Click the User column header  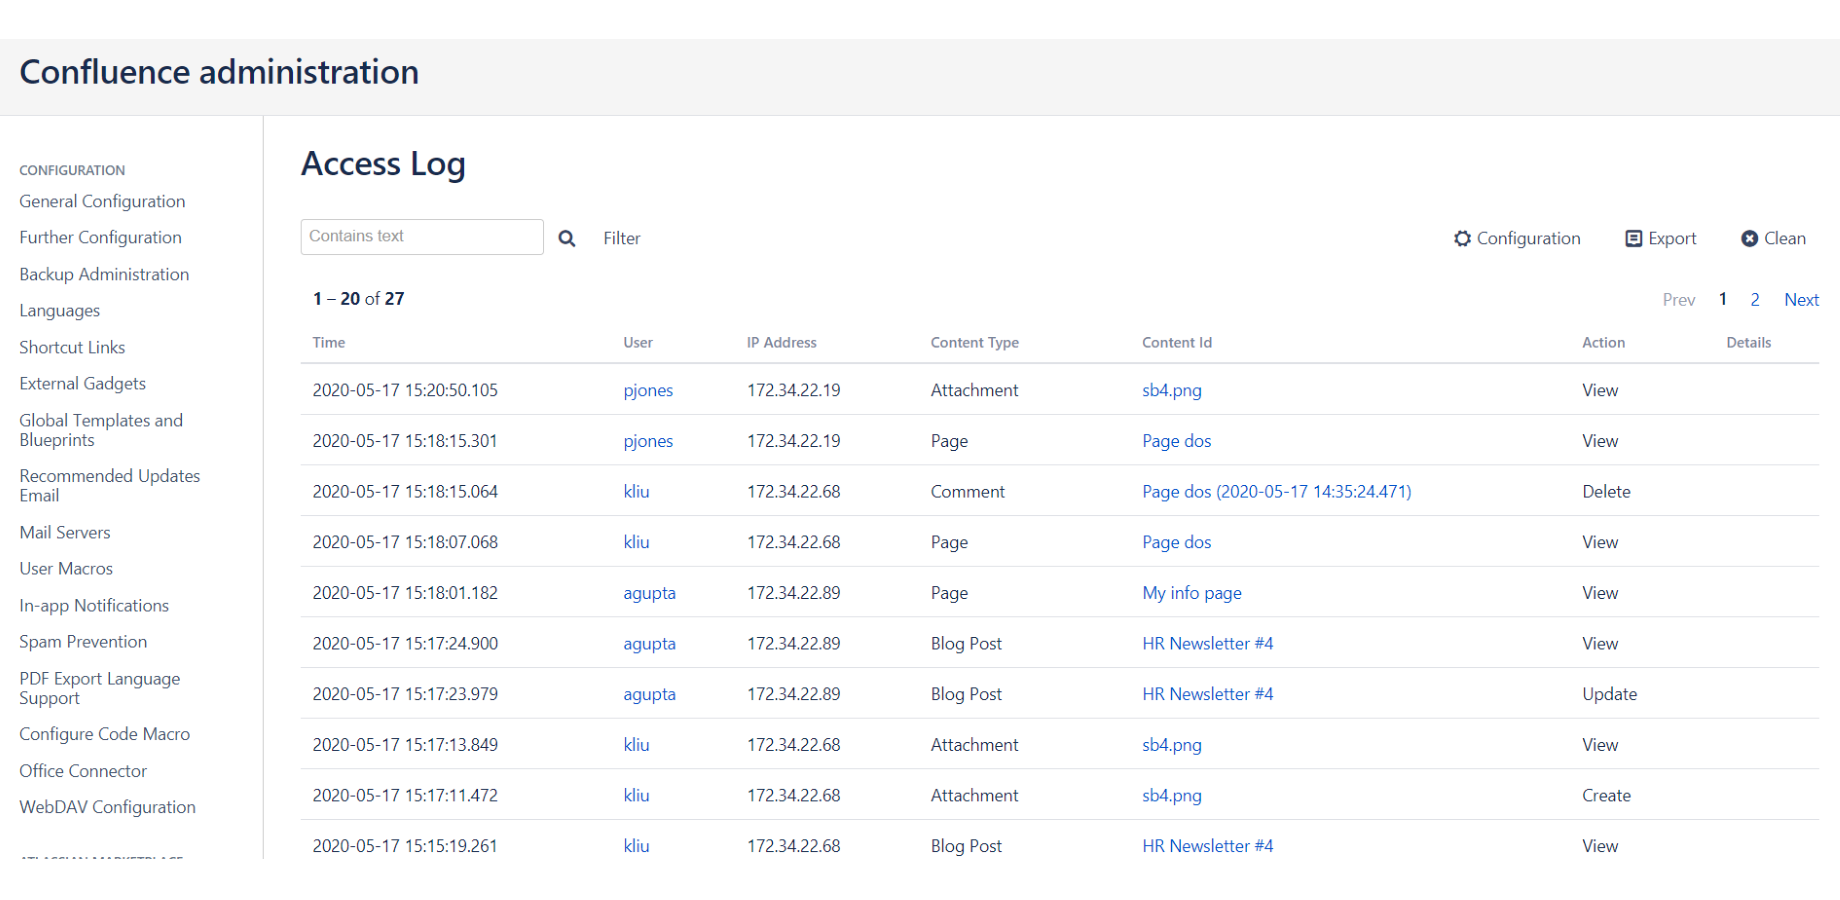(637, 342)
